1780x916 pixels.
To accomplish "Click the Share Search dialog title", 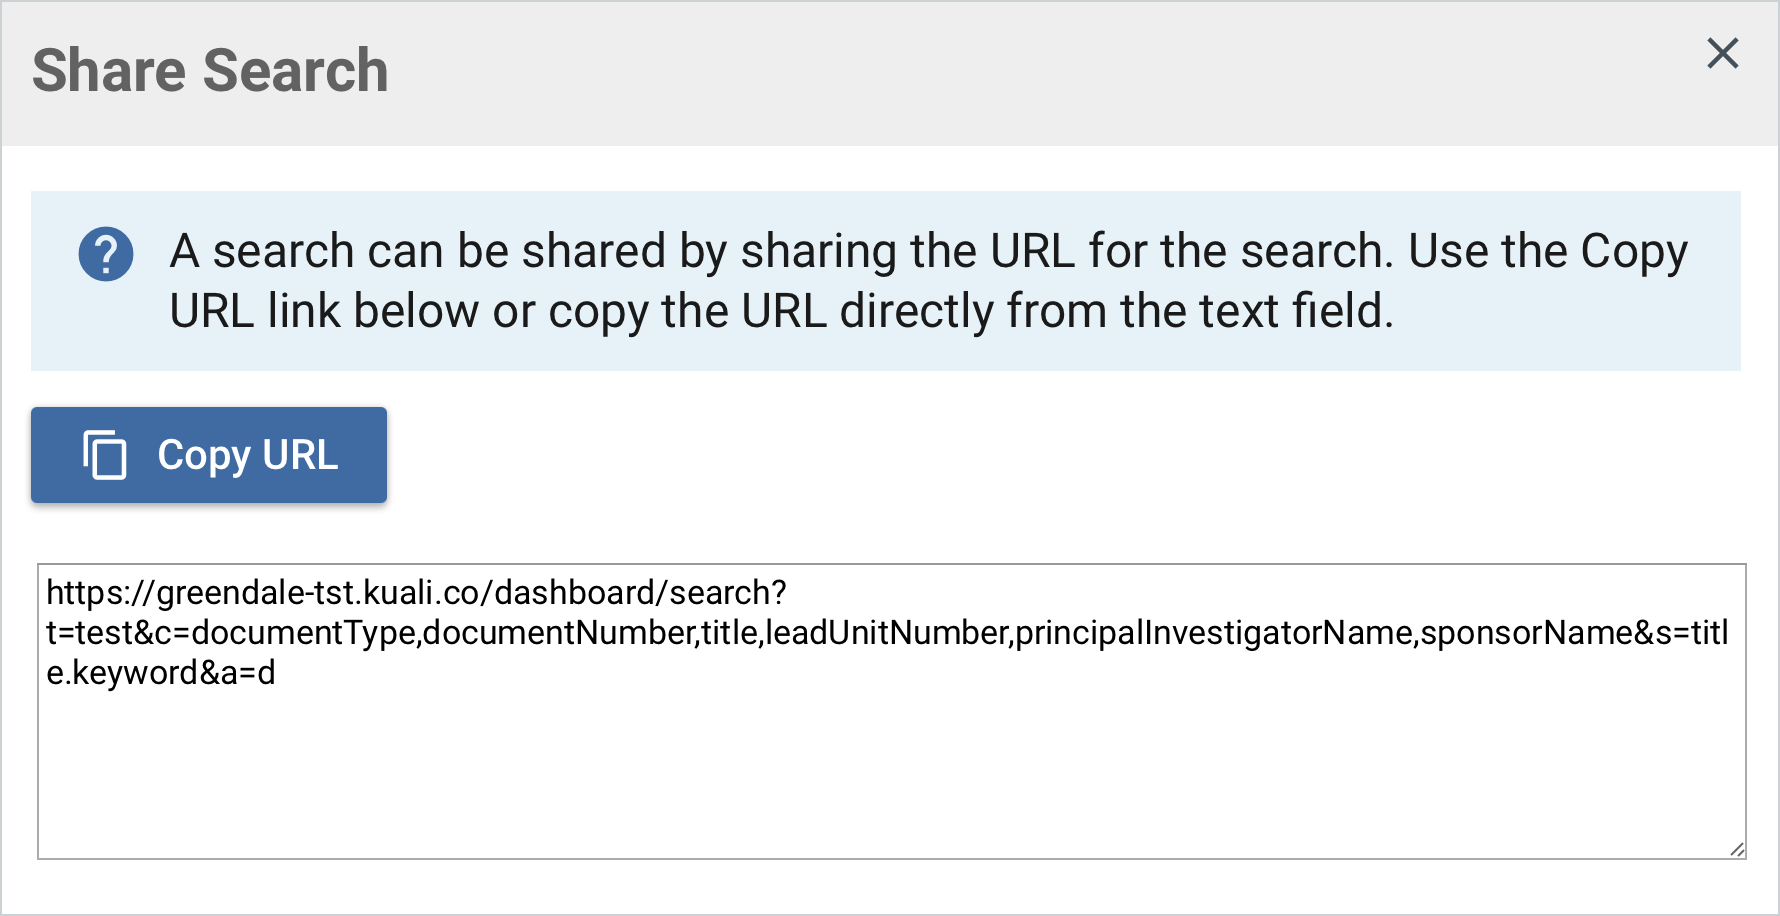I will pos(210,71).
